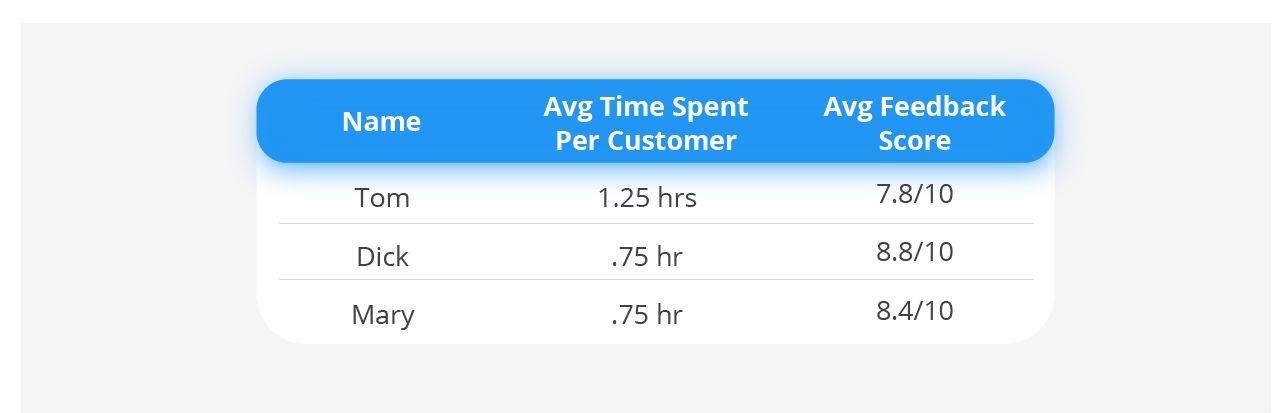
Task: Select the "Avg Time Spent" header line
Action: (646, 107)
